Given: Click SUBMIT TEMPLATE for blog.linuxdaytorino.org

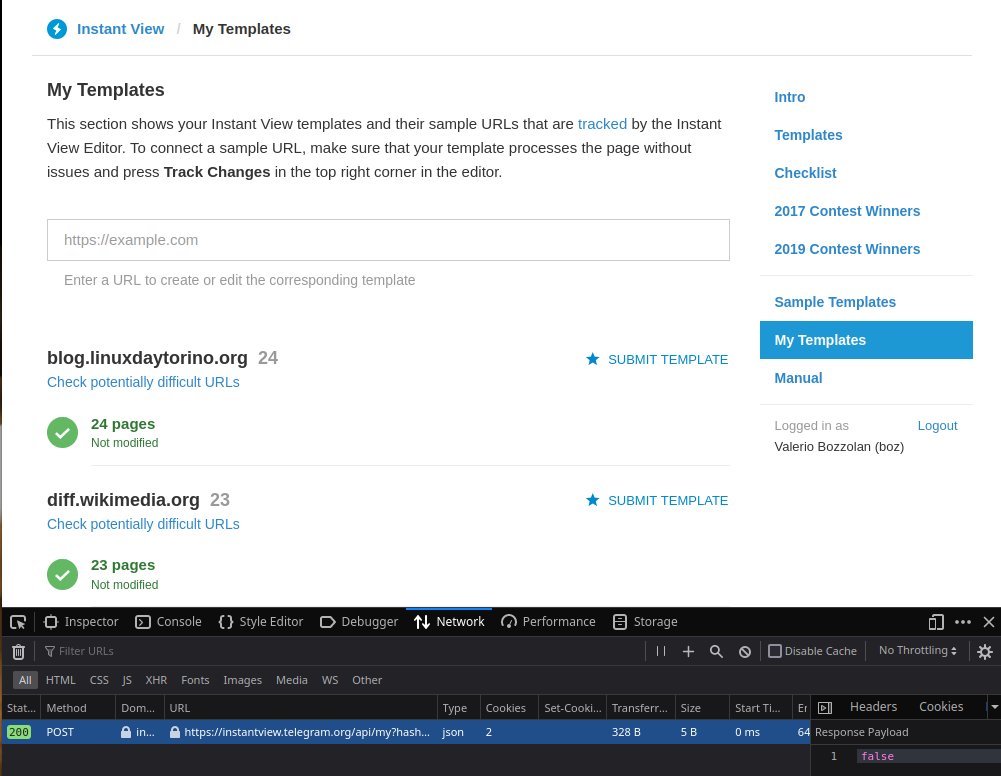Looking at the screenshot, I should tap(668, 359).
